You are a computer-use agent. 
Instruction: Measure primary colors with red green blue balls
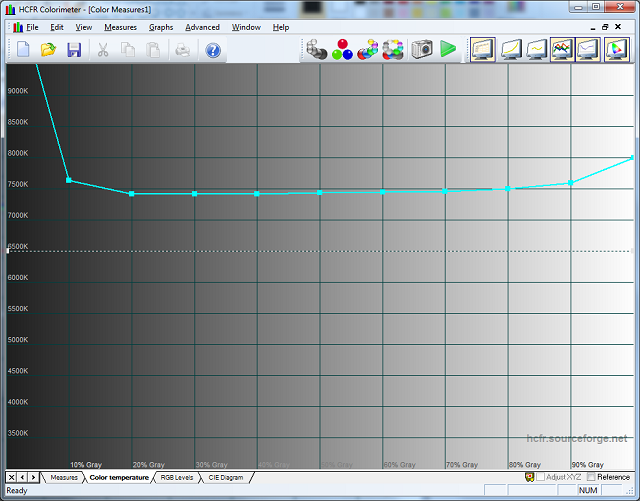(x=342, y=49)
